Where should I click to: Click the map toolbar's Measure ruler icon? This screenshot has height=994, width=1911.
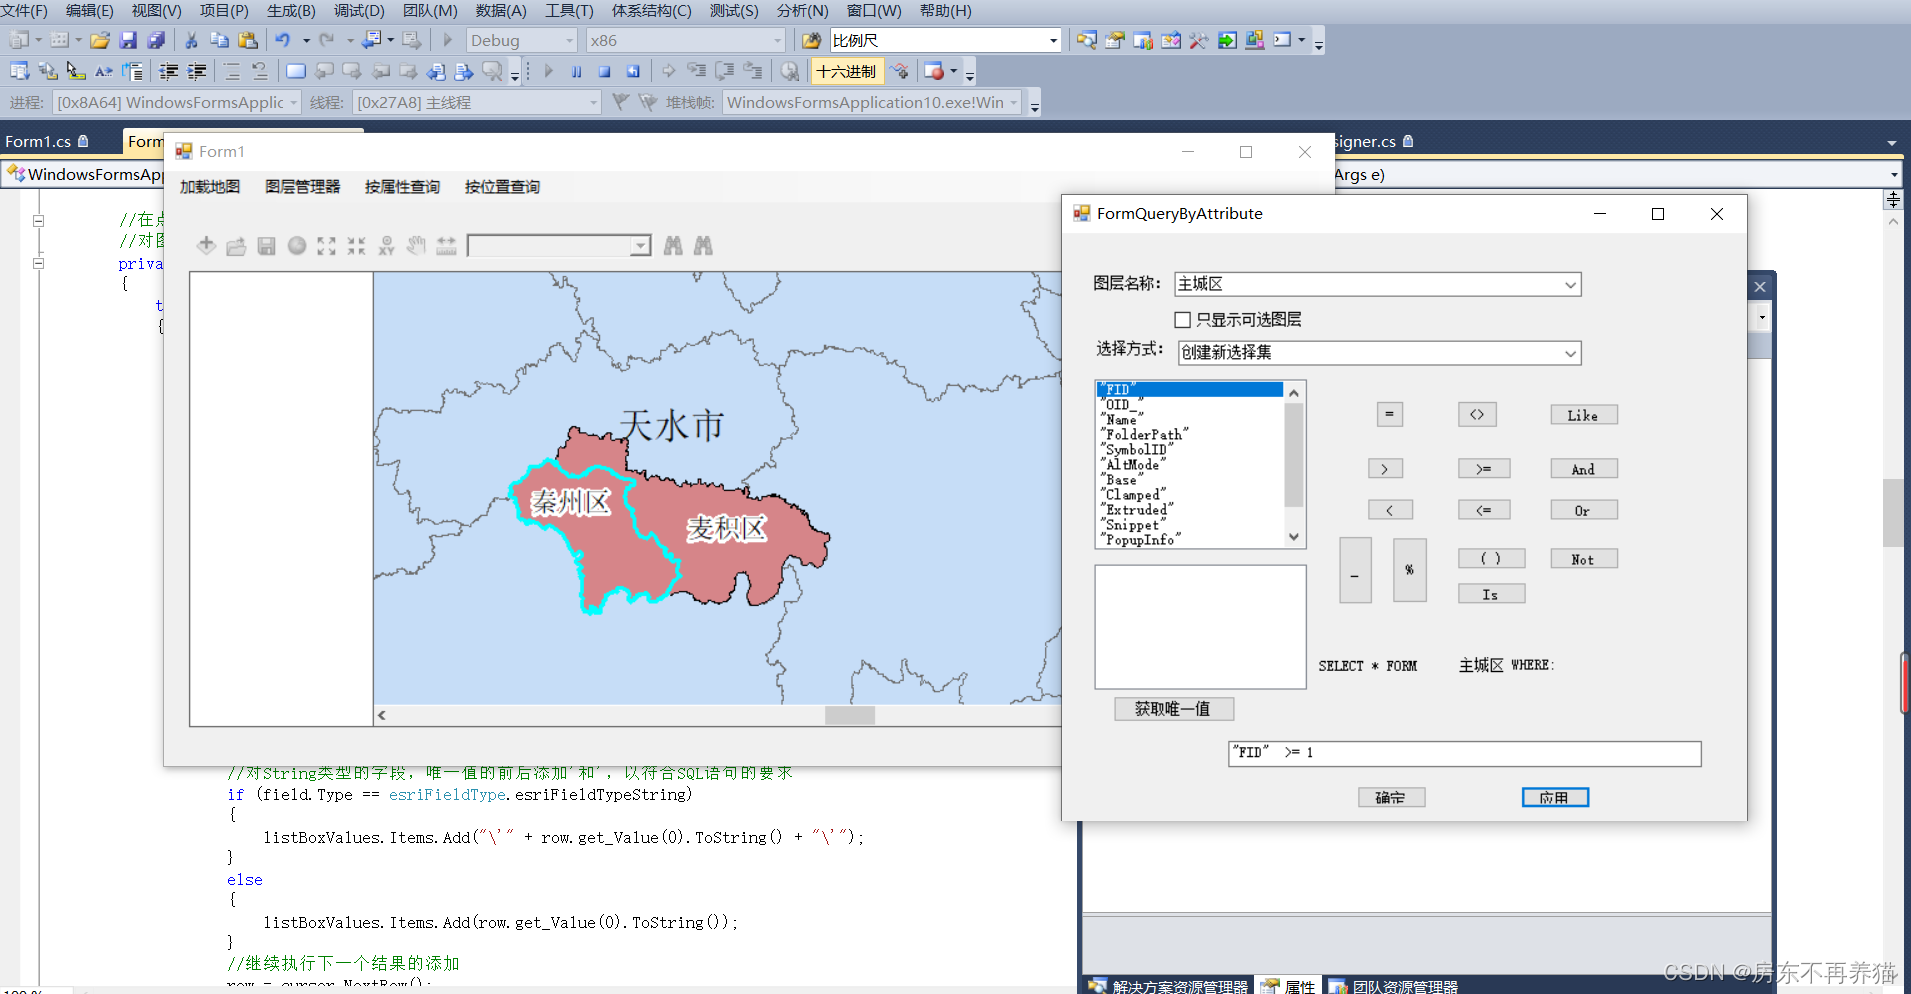(446, 246)
